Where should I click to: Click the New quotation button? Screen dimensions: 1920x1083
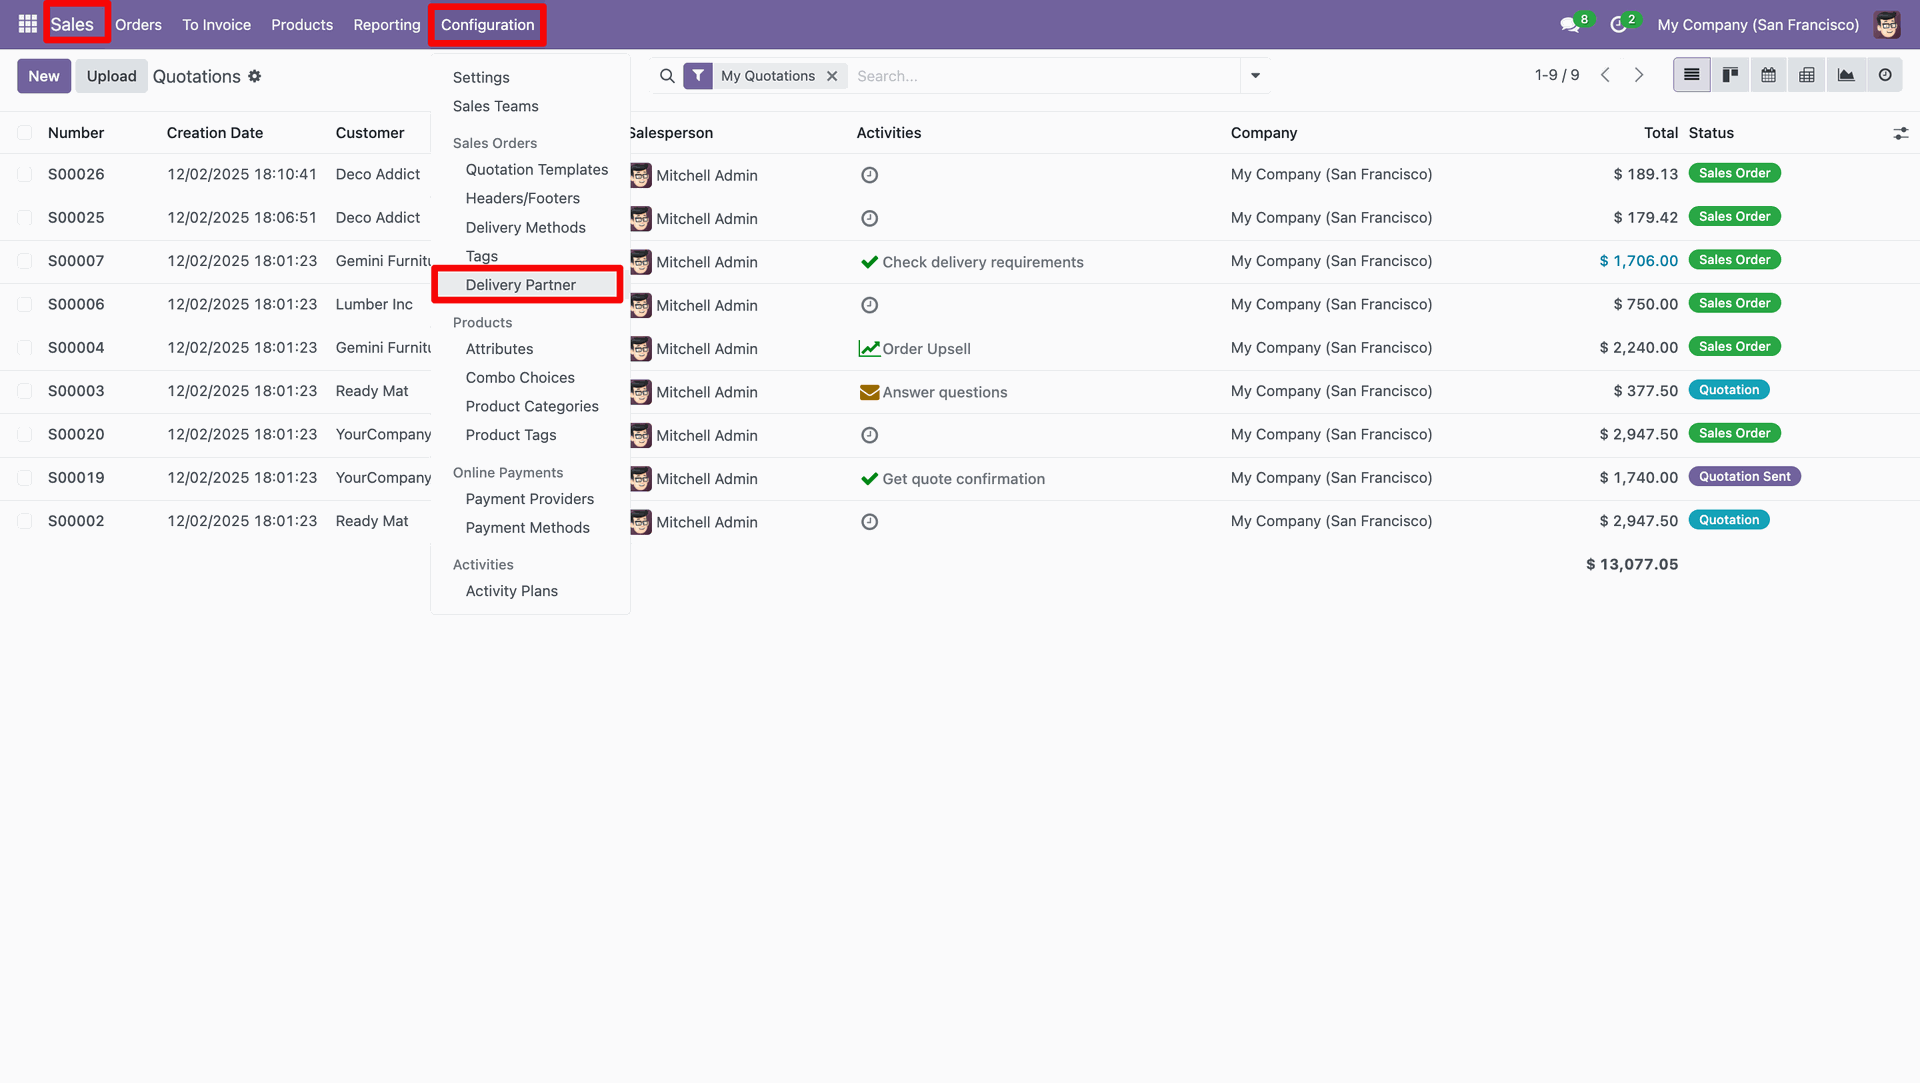43,76
